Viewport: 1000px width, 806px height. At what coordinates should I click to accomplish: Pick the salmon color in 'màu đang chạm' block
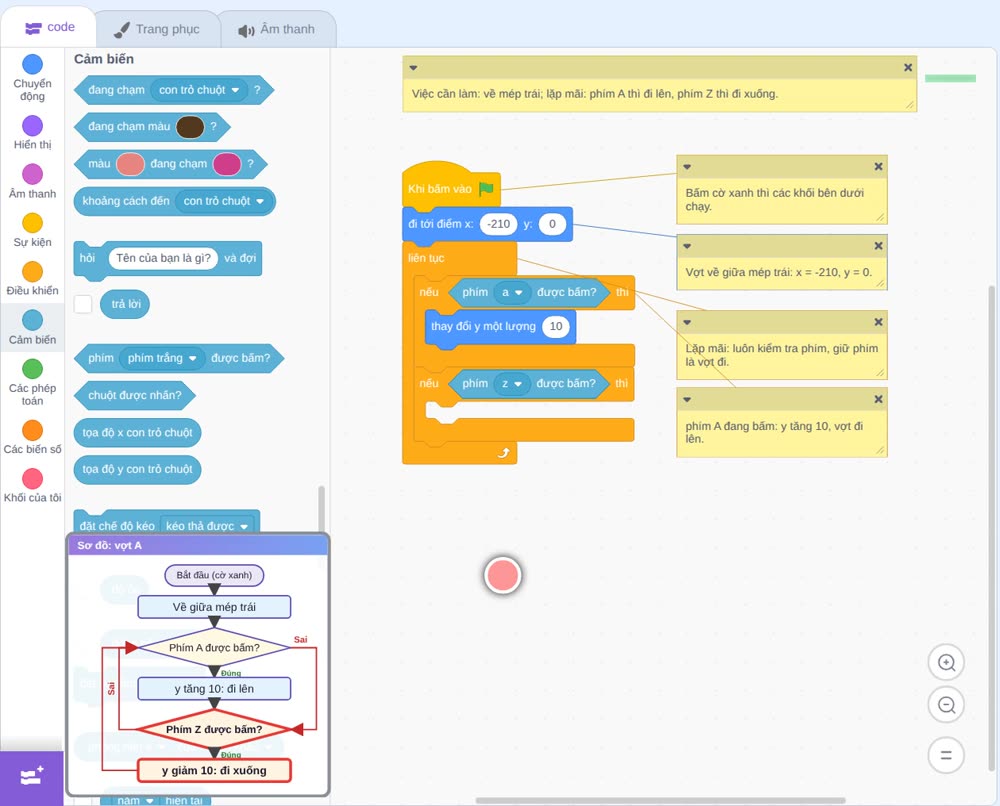[x=131, y=164]
